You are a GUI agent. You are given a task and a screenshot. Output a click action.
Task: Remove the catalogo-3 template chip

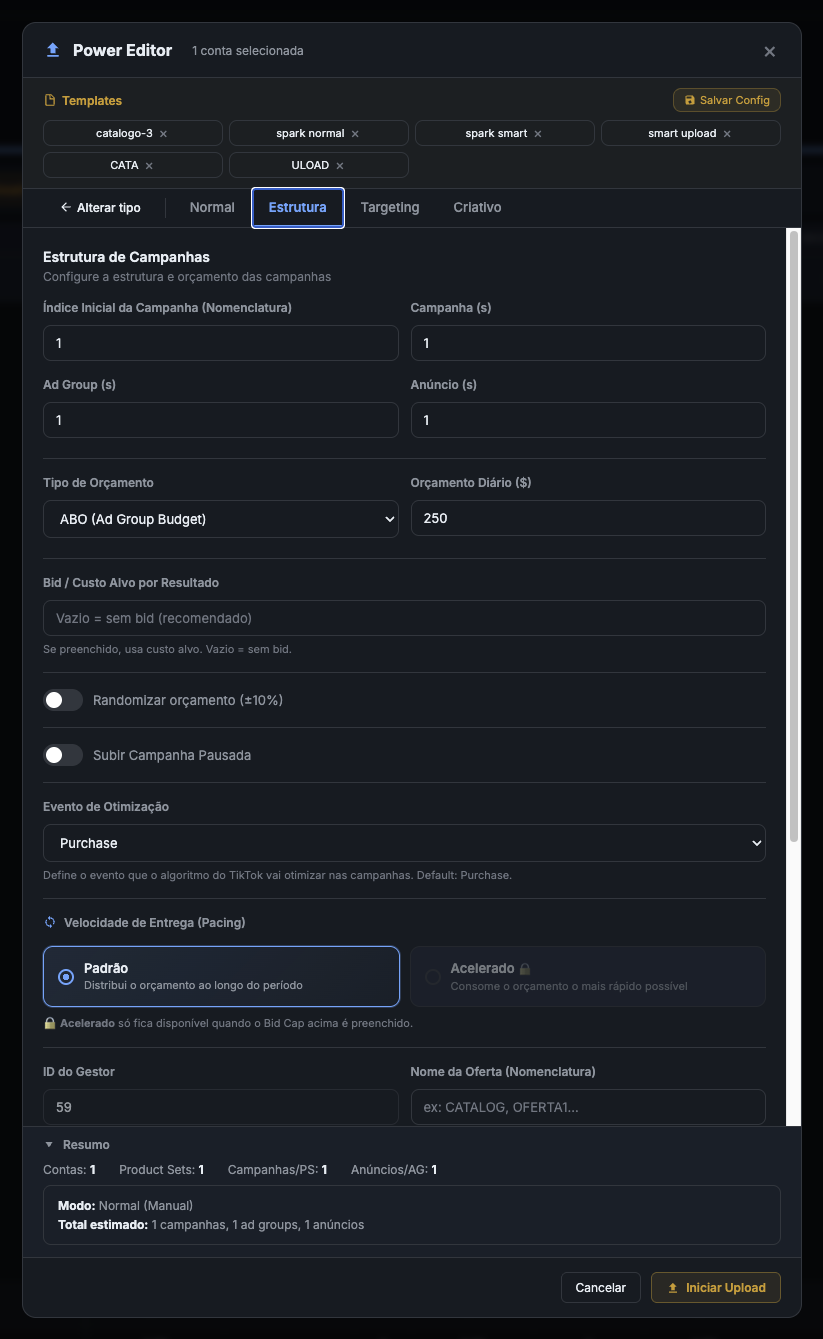(x=163, y=134)
